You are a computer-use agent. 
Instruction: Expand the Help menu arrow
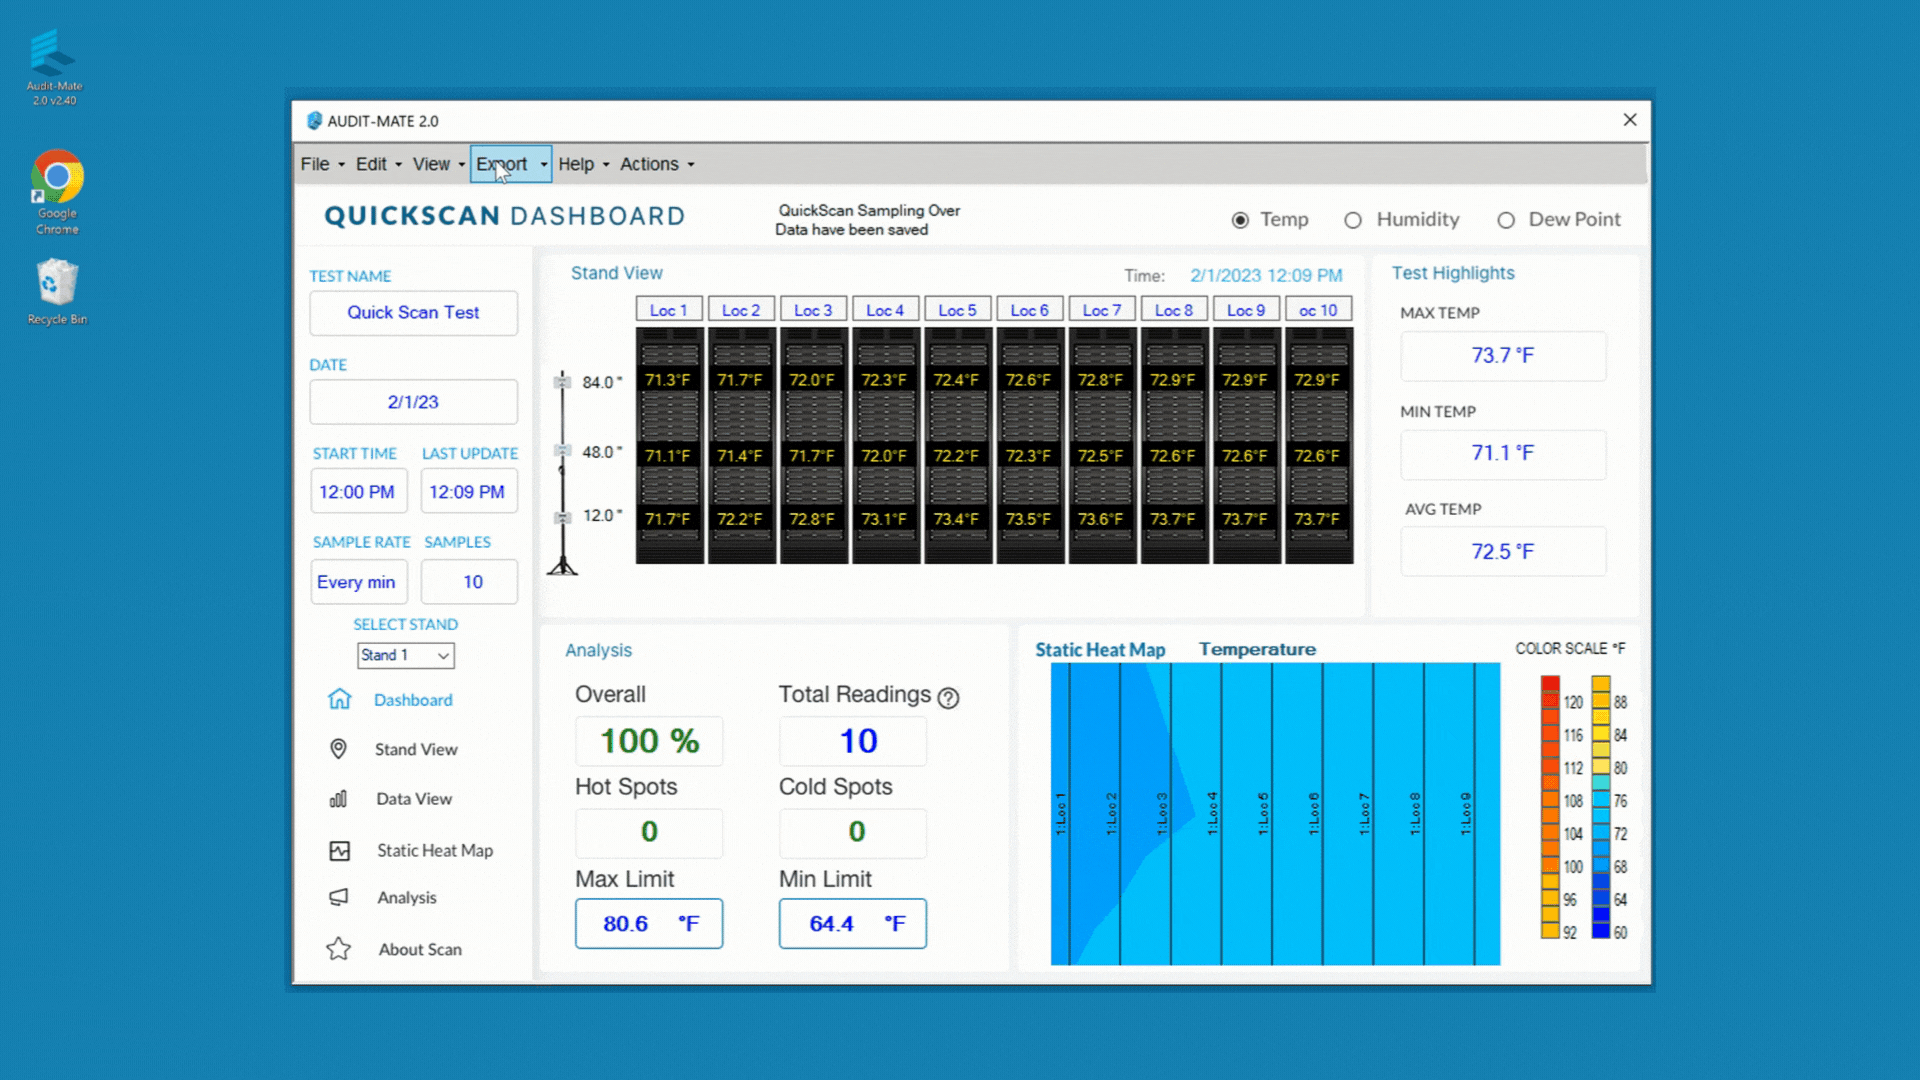606,165
